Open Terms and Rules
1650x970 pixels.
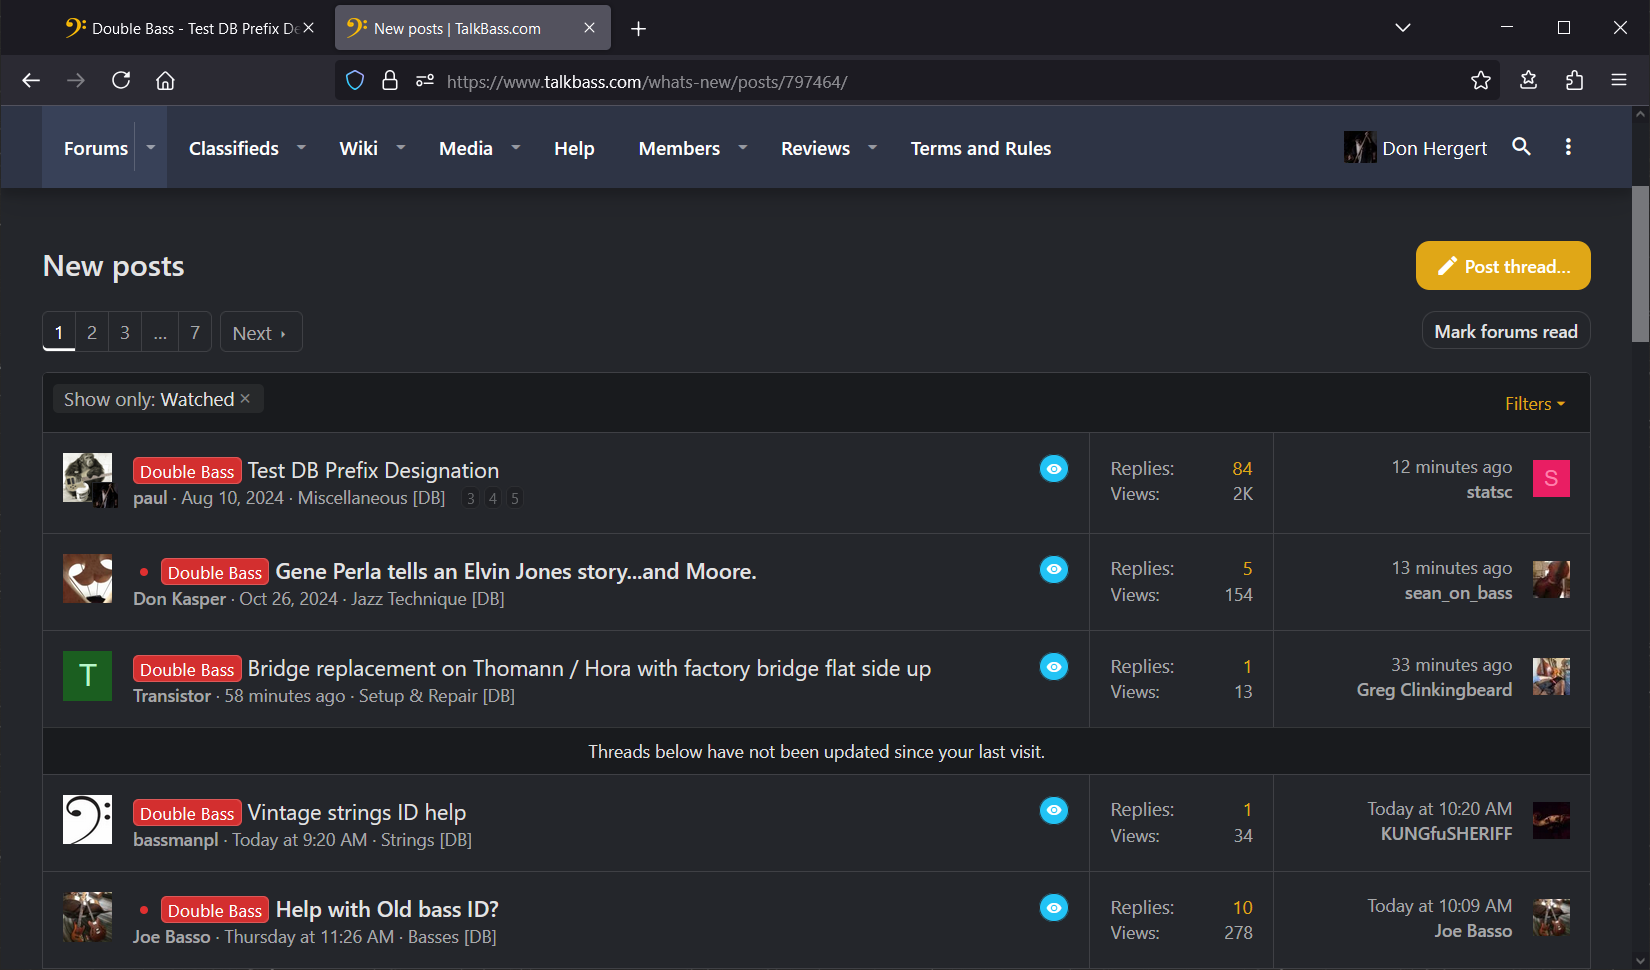pos(981,148)
